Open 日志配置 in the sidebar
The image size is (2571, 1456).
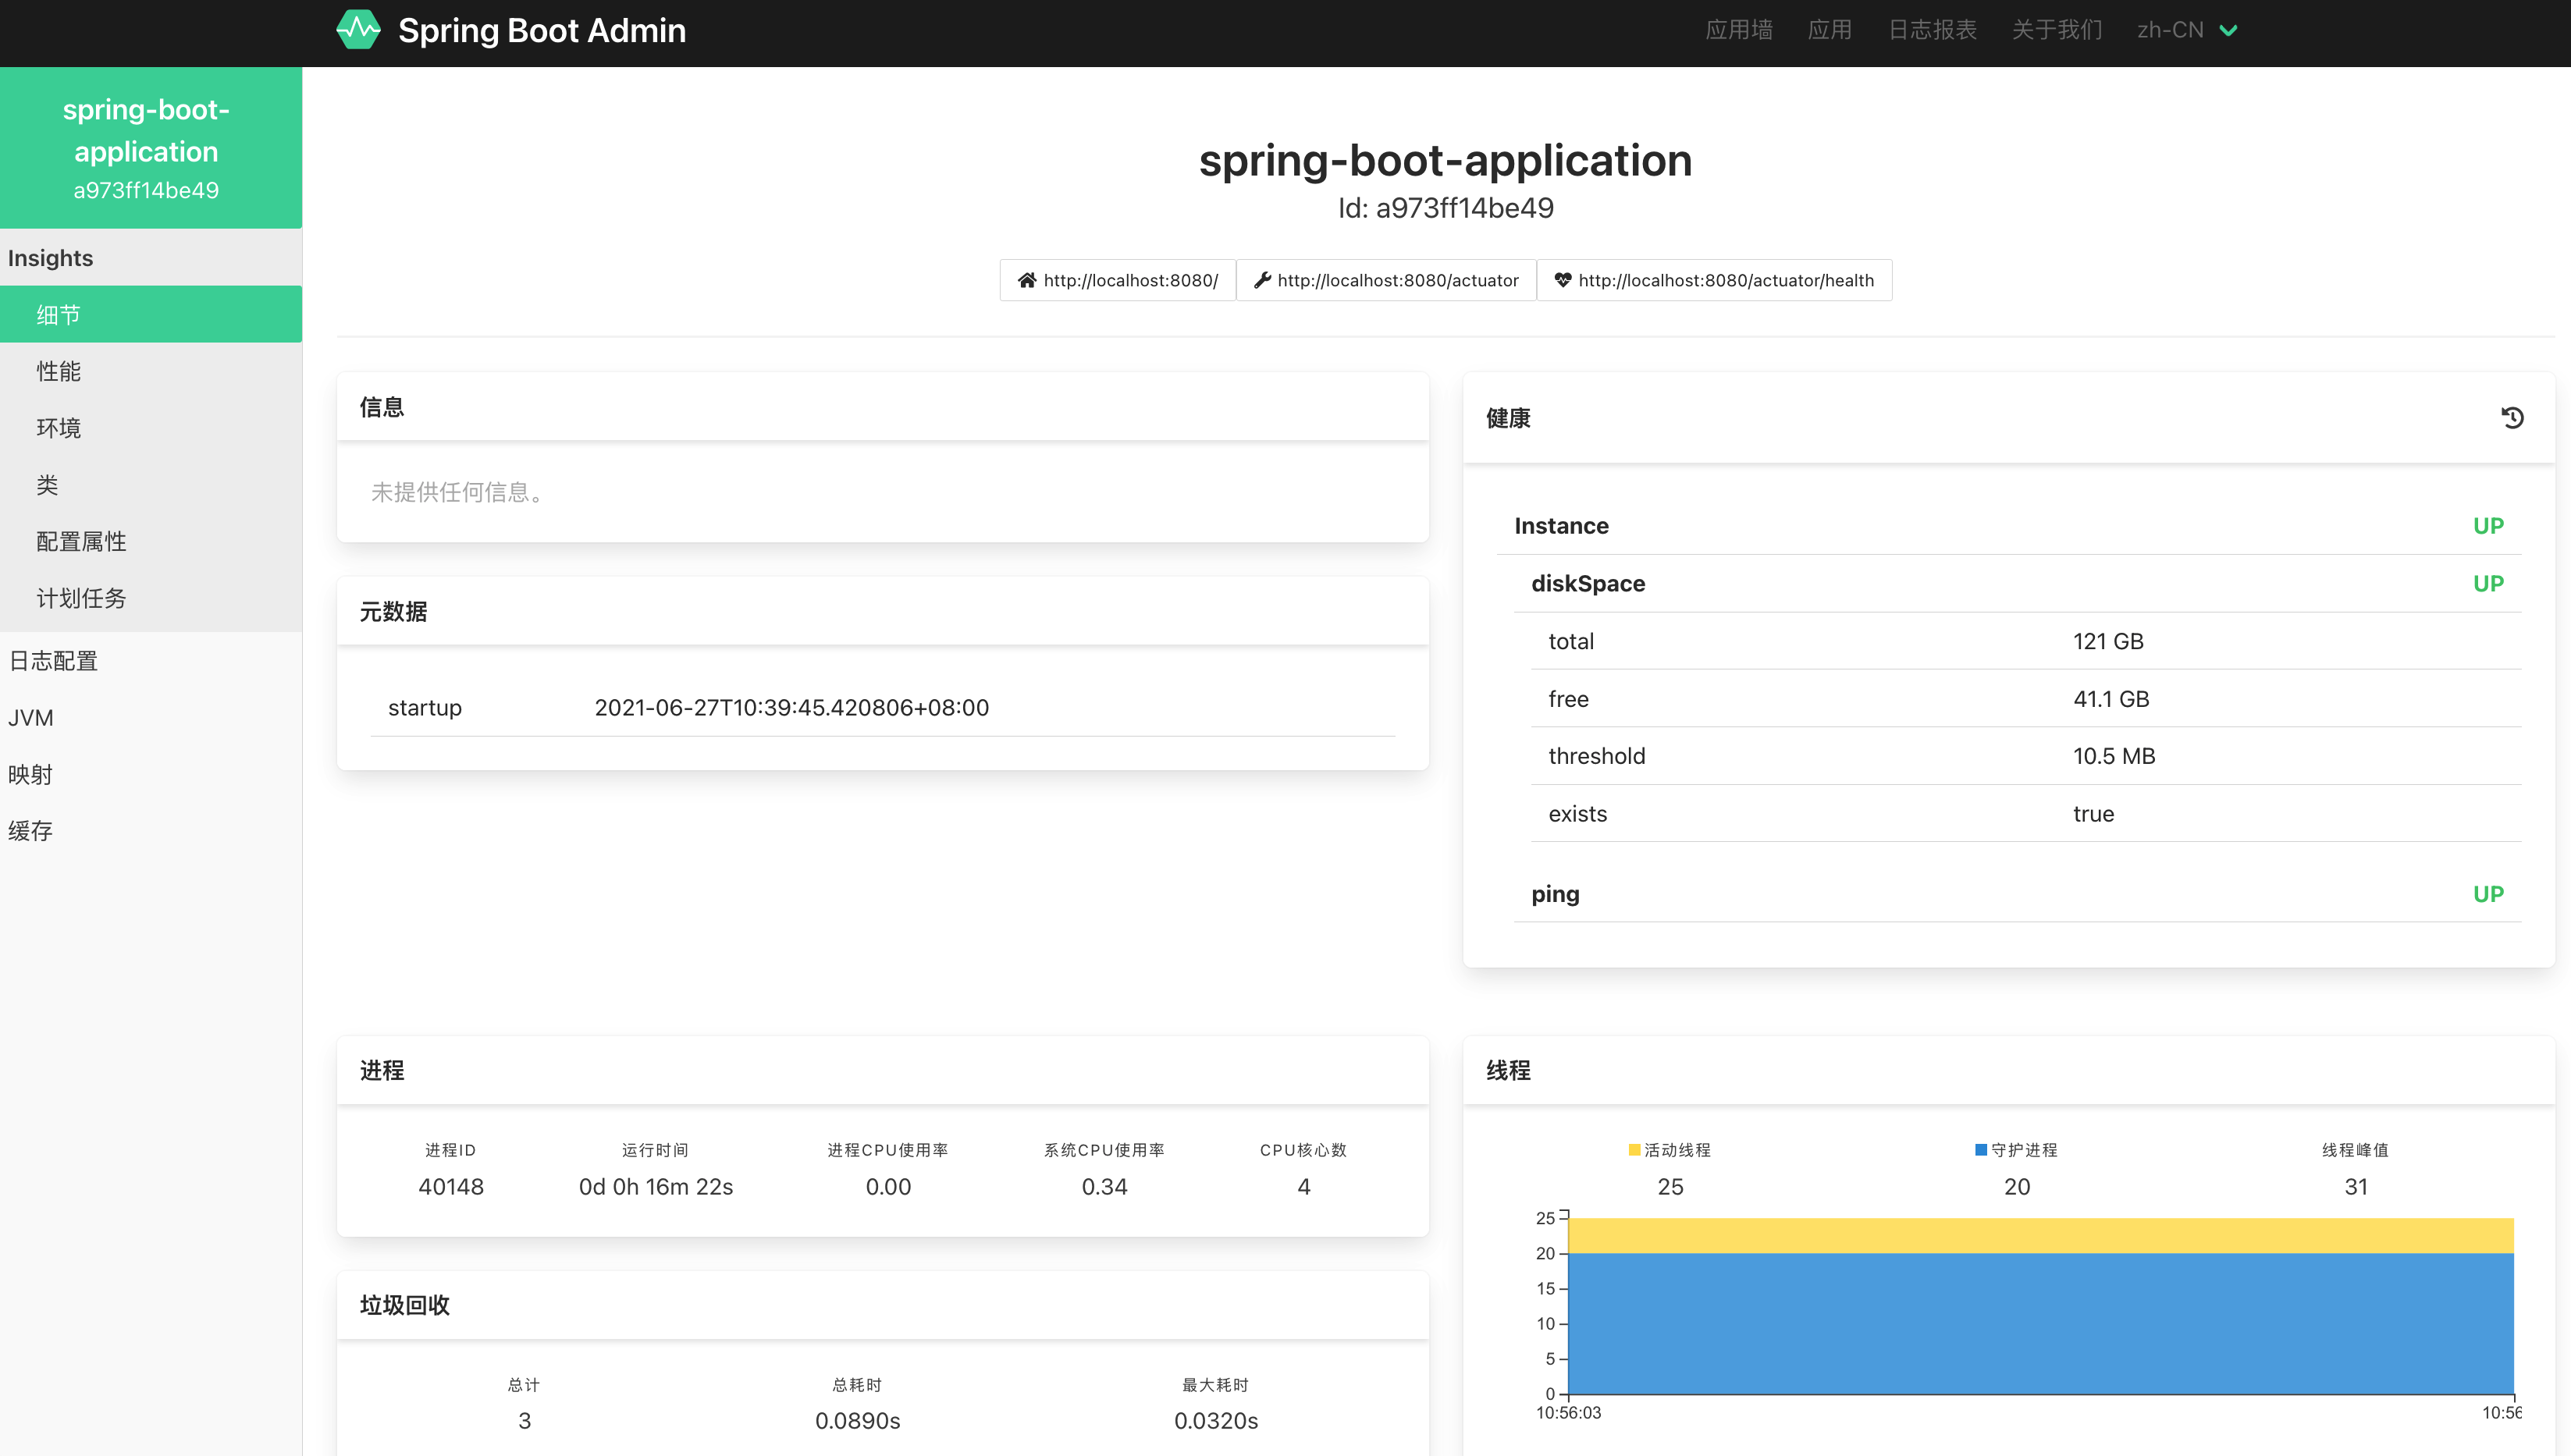point(151,660)
